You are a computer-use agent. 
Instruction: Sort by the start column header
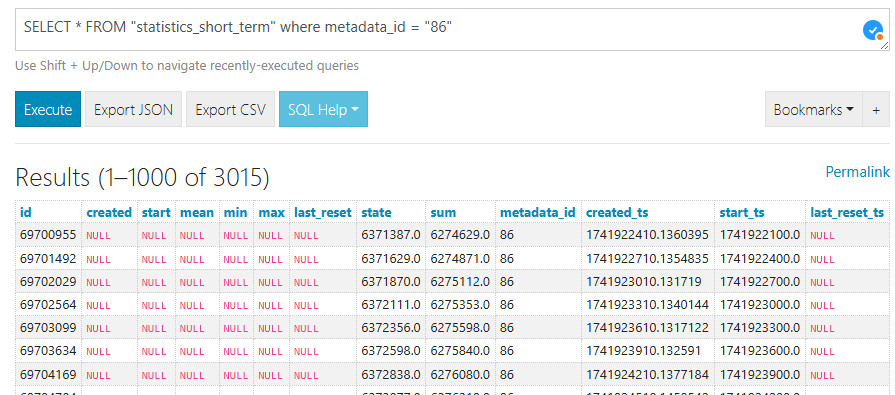[x=156, y=213]
